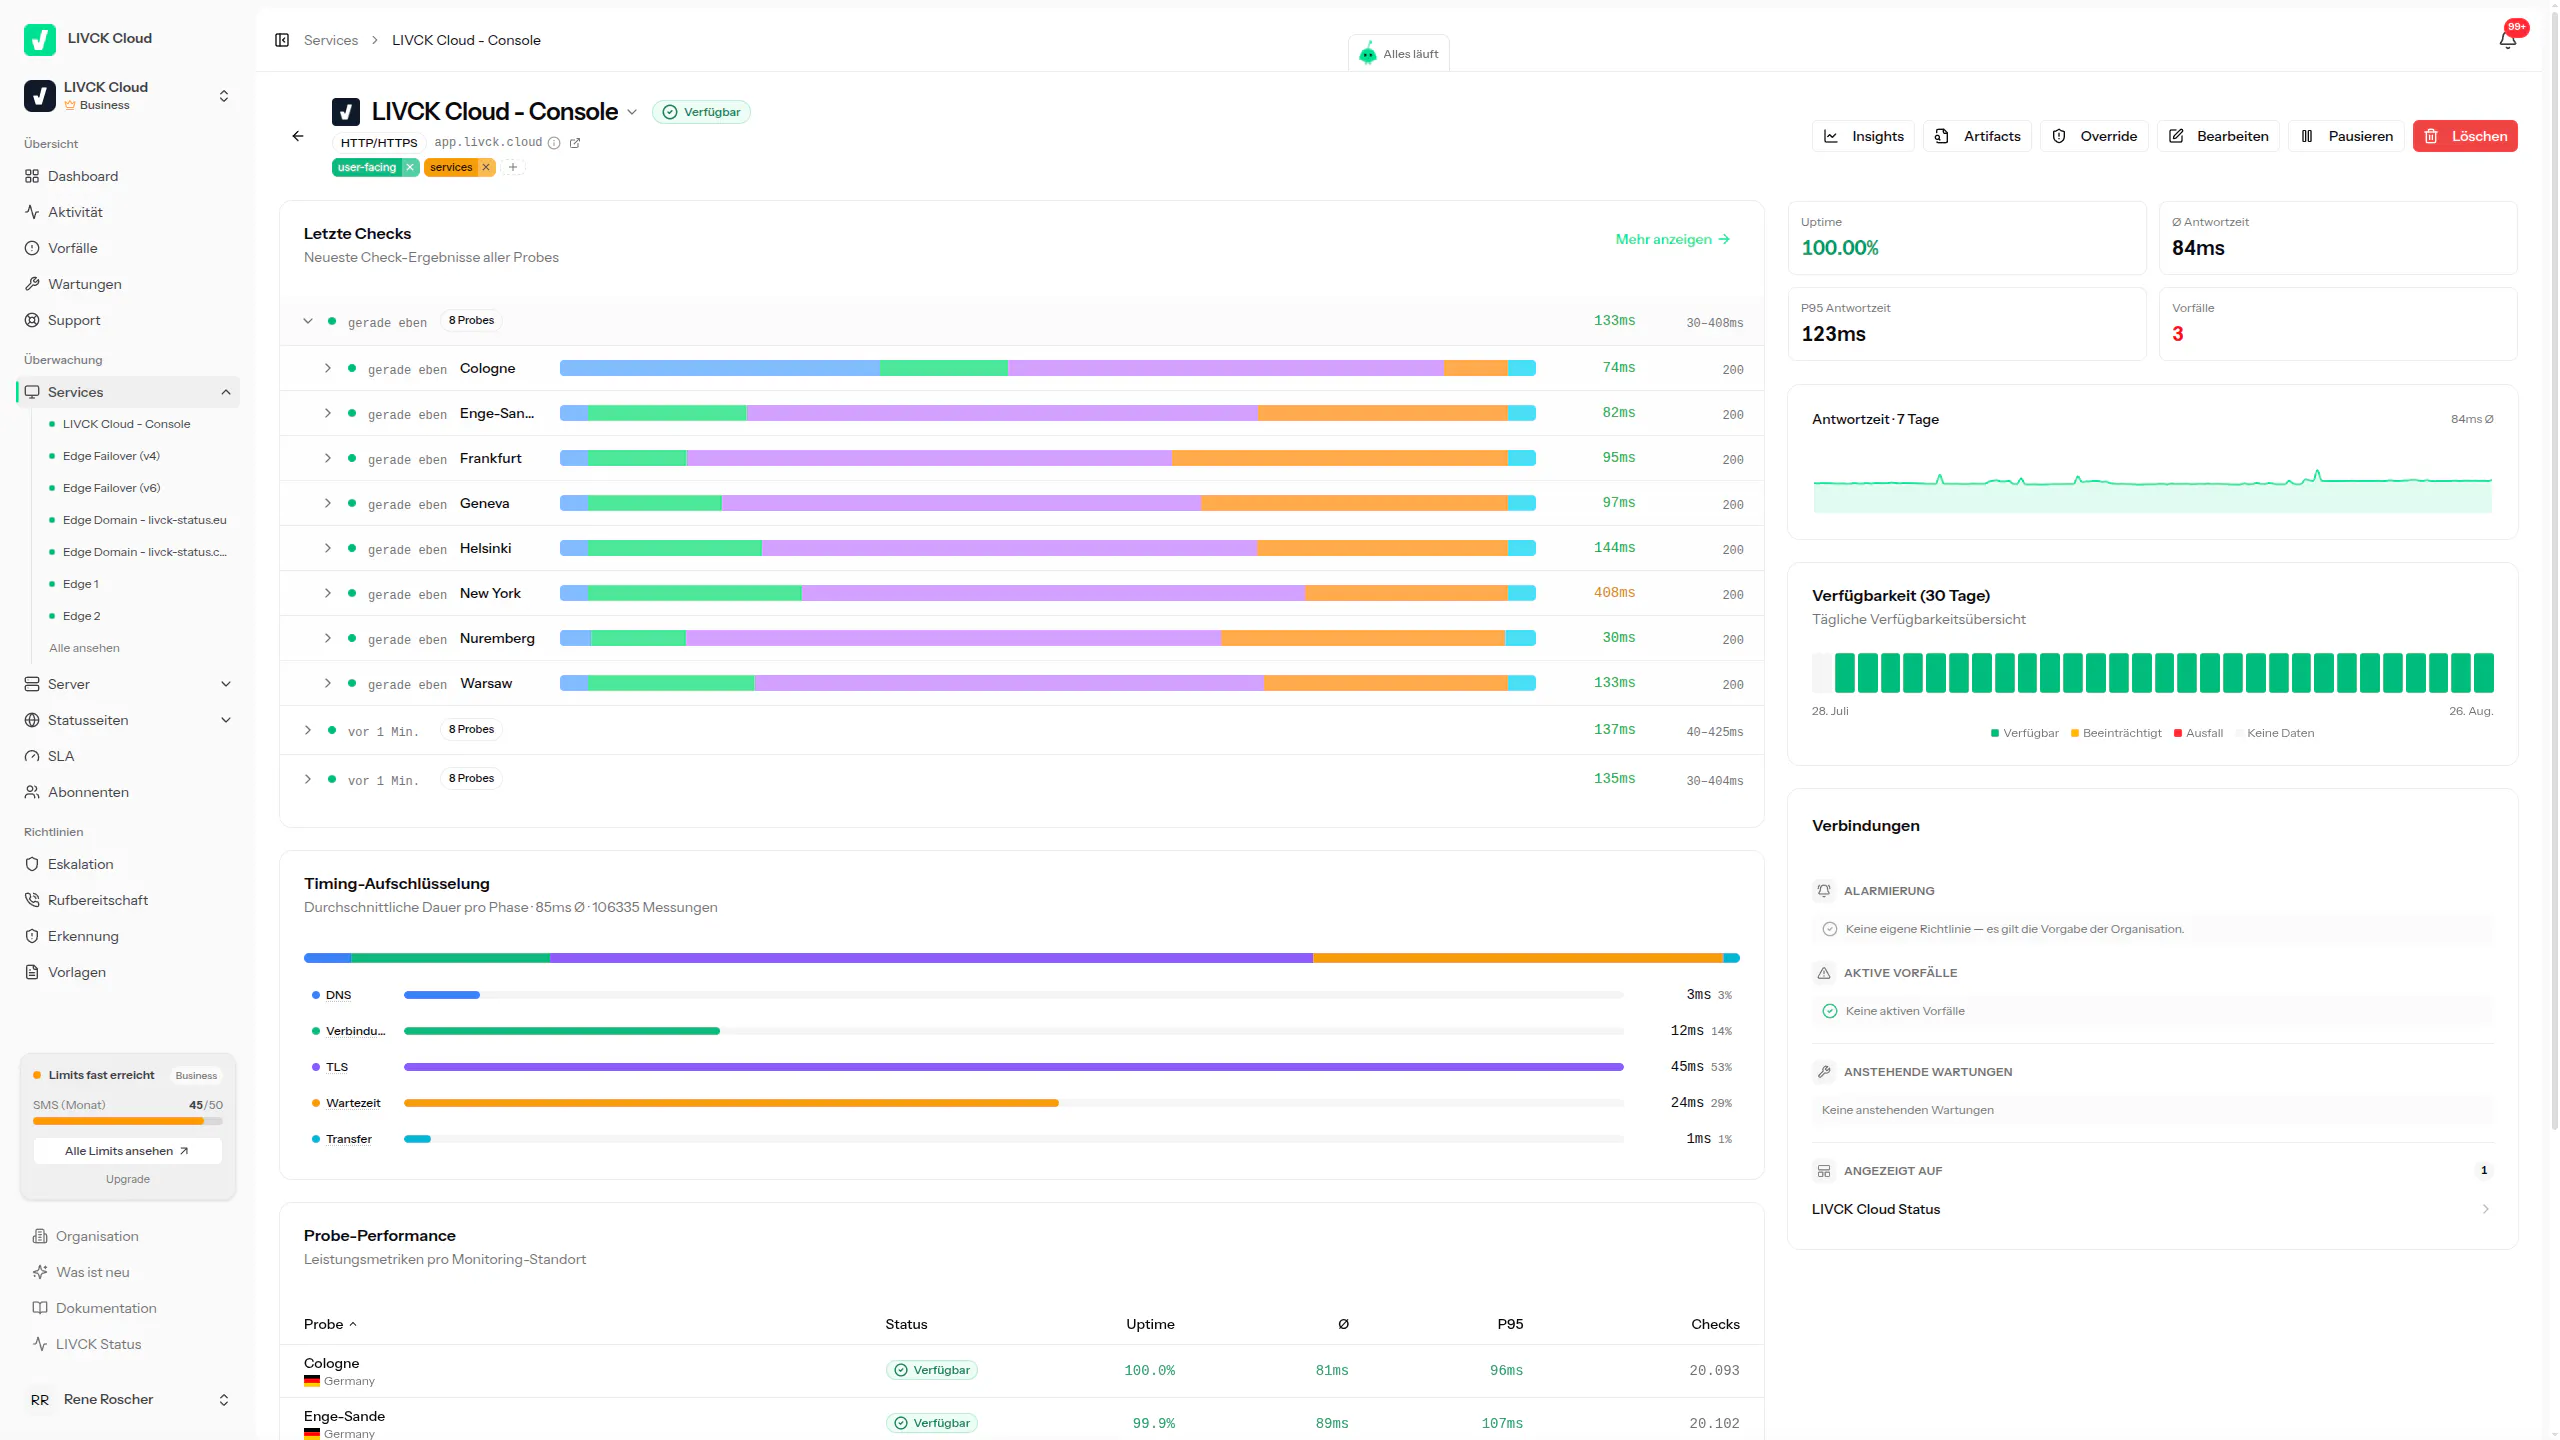Click the Override button
2560x1440 pixels.
click(x=2094, y=136)
